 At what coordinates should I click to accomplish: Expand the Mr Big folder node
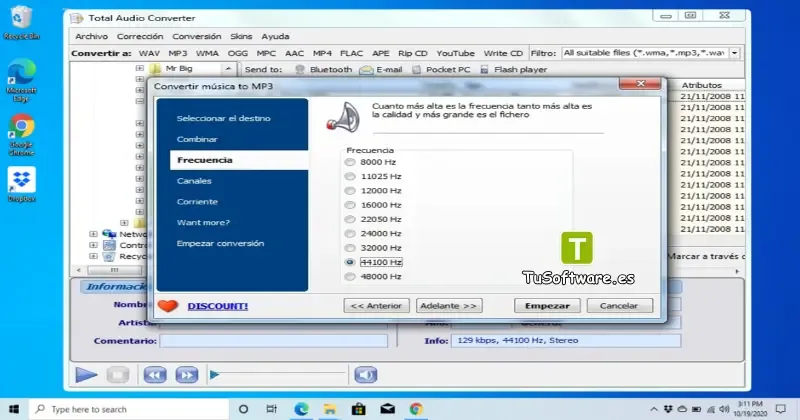click(139, 68)
